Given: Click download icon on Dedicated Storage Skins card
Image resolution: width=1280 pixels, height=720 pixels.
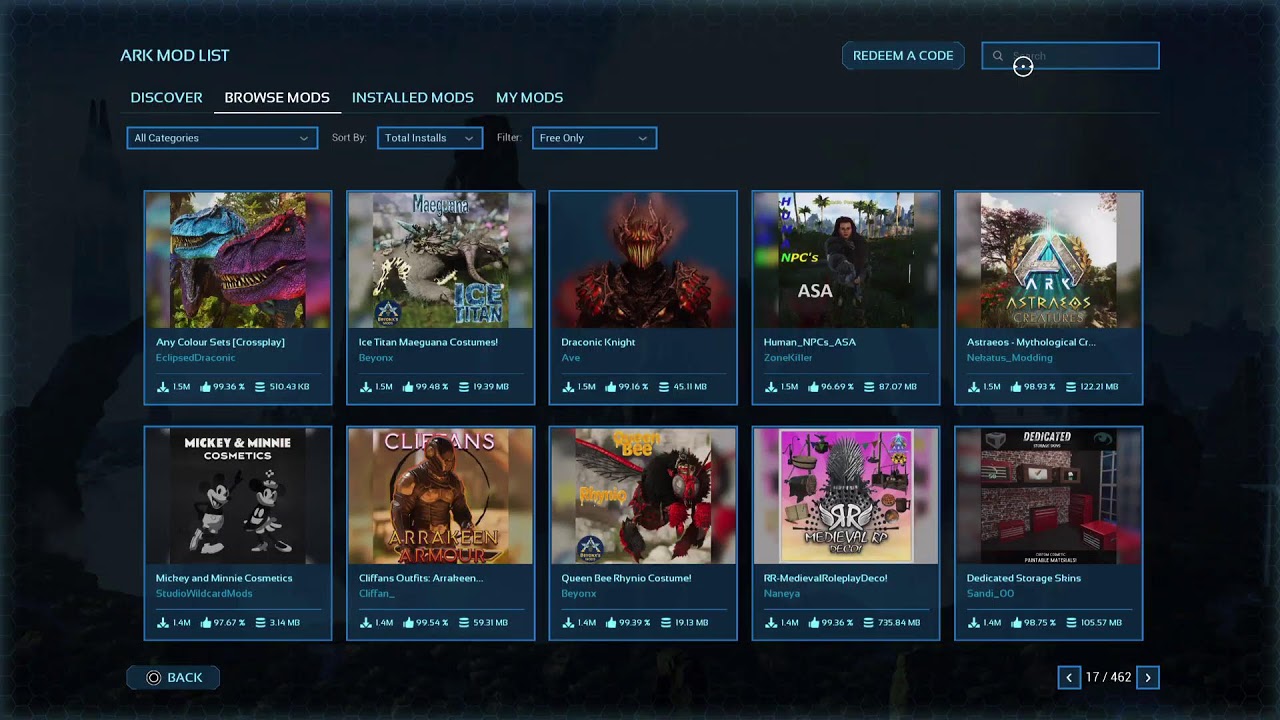Looking at the screenshot, I should click(973, 623).
